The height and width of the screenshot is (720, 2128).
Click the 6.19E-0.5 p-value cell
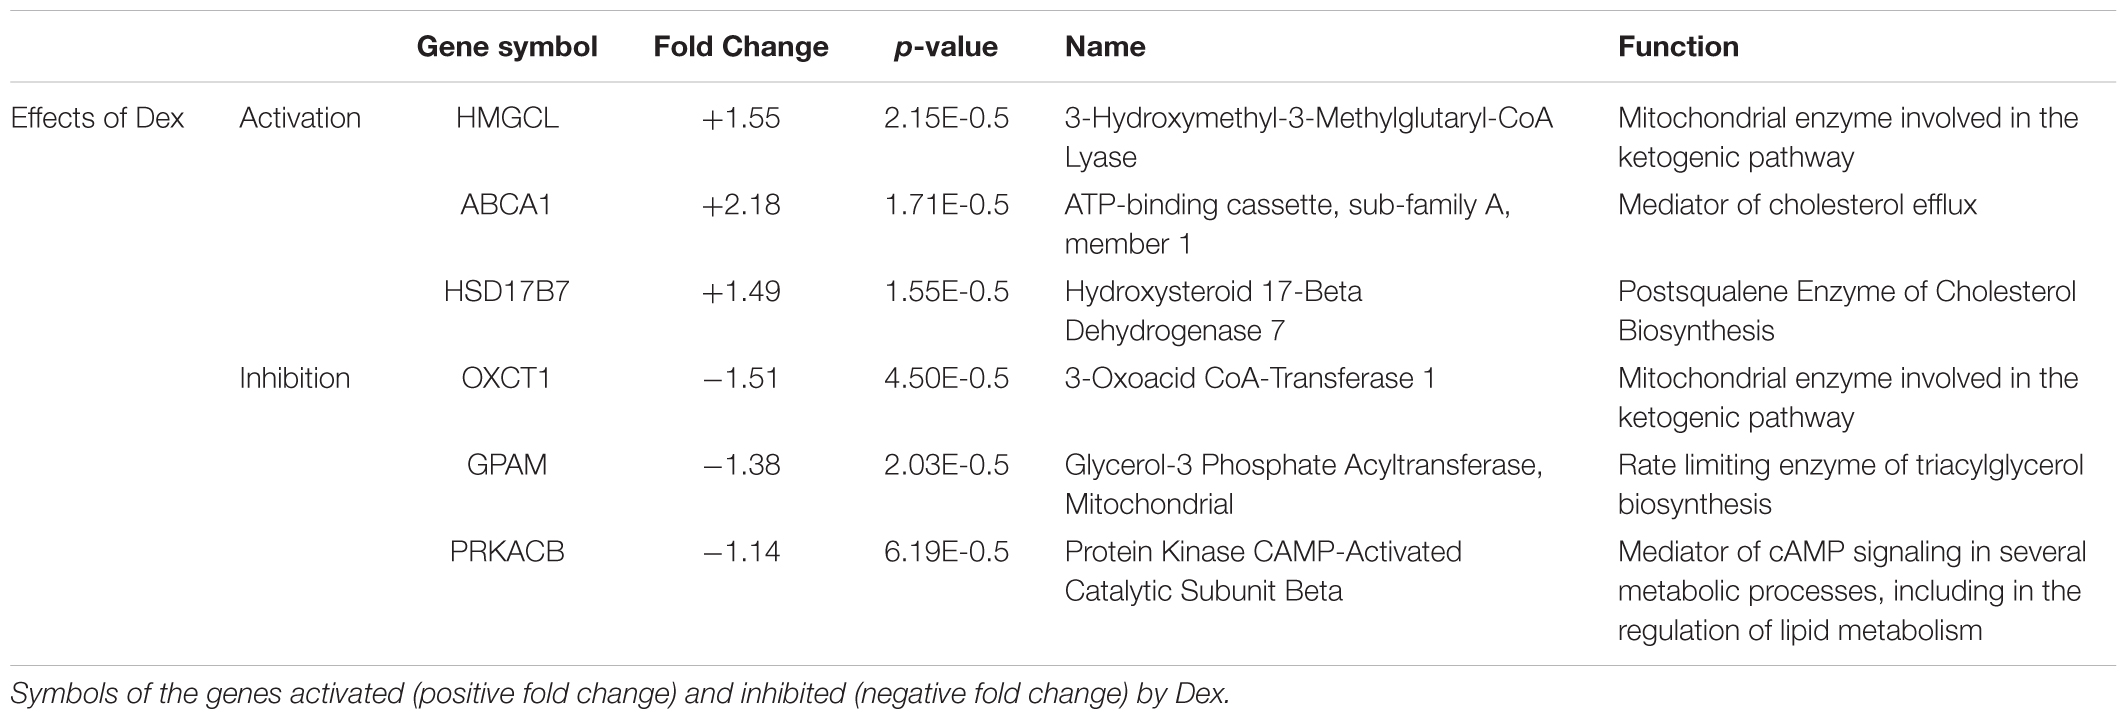pos(946,552)
